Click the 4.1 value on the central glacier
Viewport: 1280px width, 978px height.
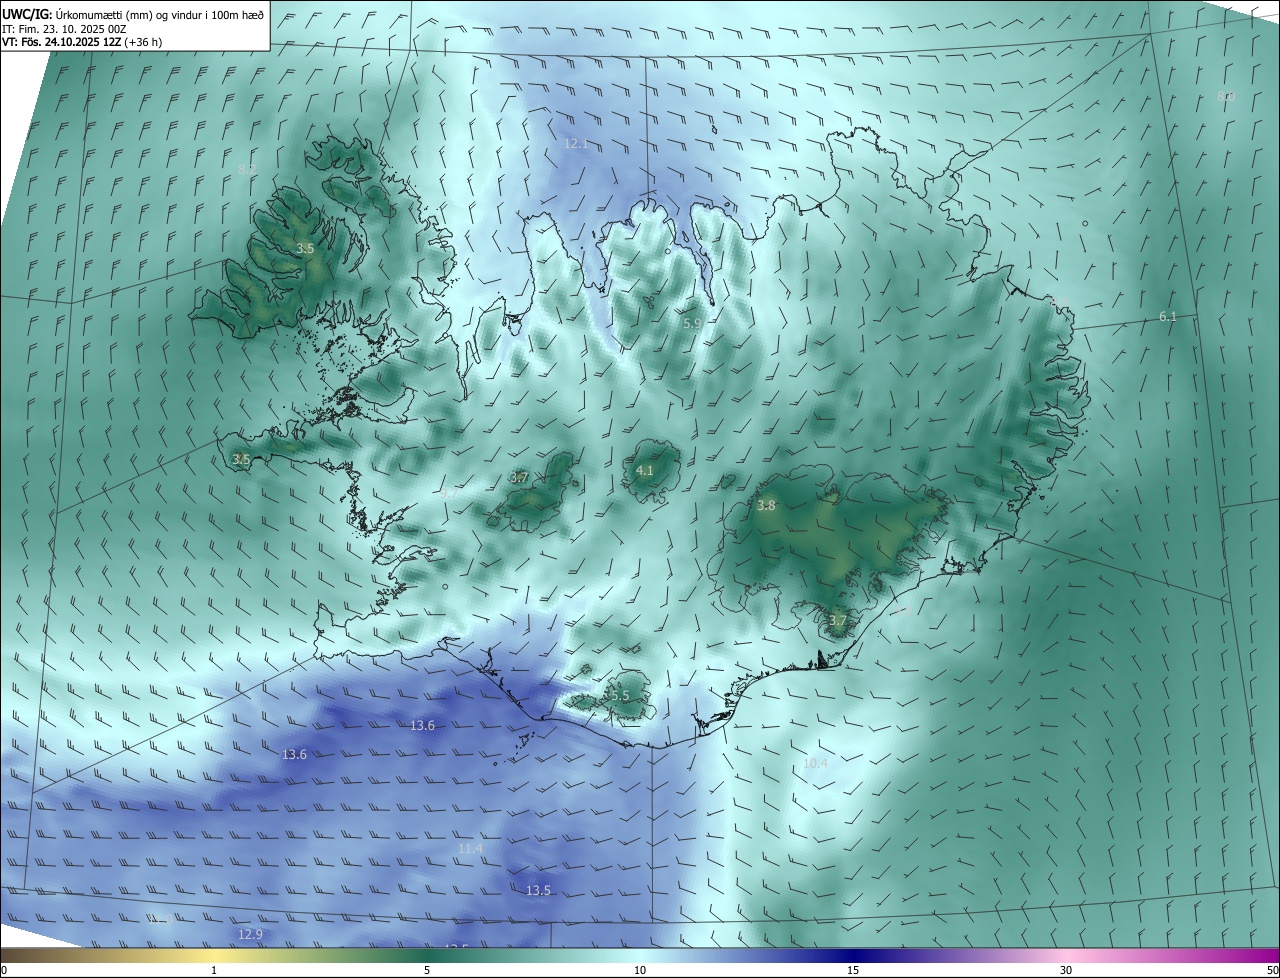point(645,470)
